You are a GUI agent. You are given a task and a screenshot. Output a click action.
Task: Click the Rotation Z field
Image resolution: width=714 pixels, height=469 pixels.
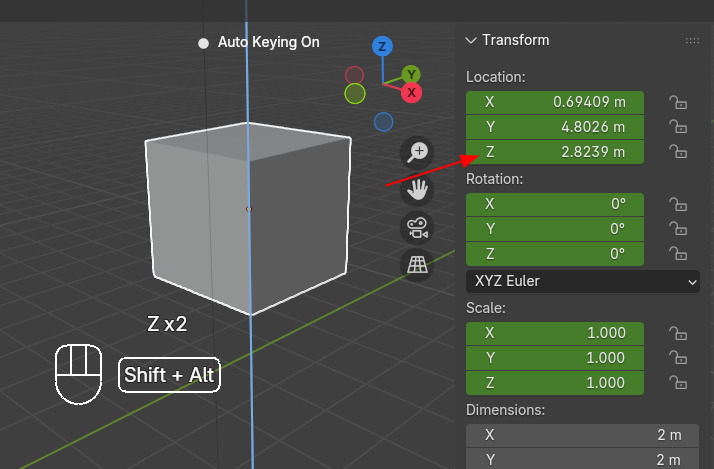tap(555, 254)
